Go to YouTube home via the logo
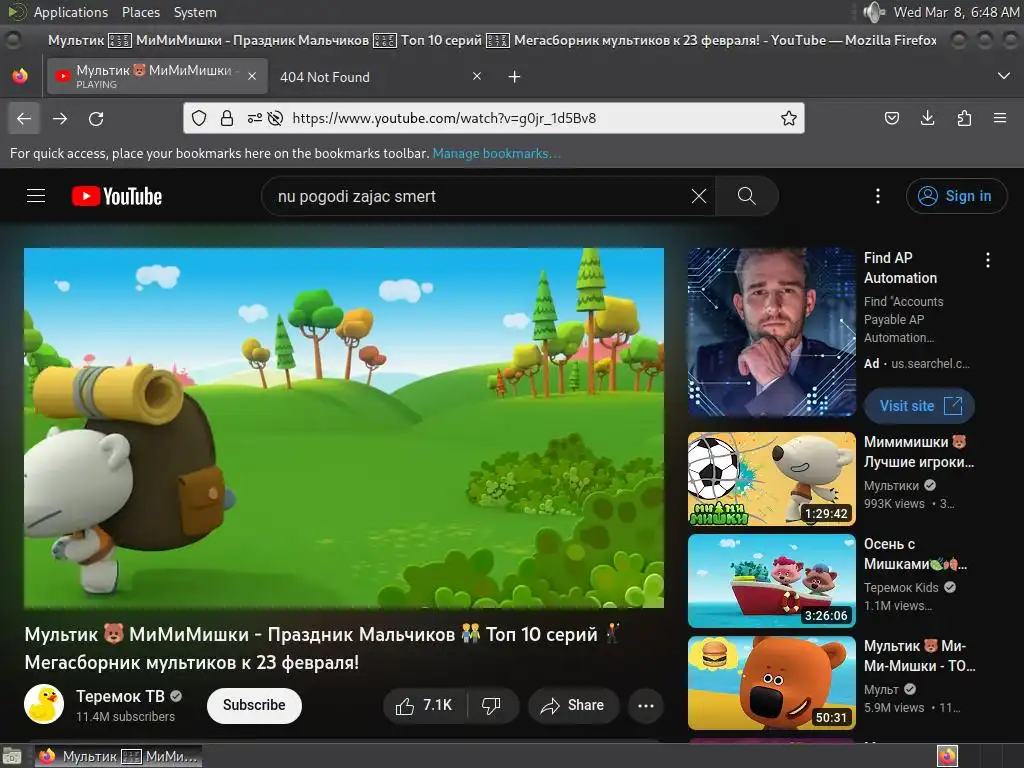 pyautogui.click(x=117, y=196)
